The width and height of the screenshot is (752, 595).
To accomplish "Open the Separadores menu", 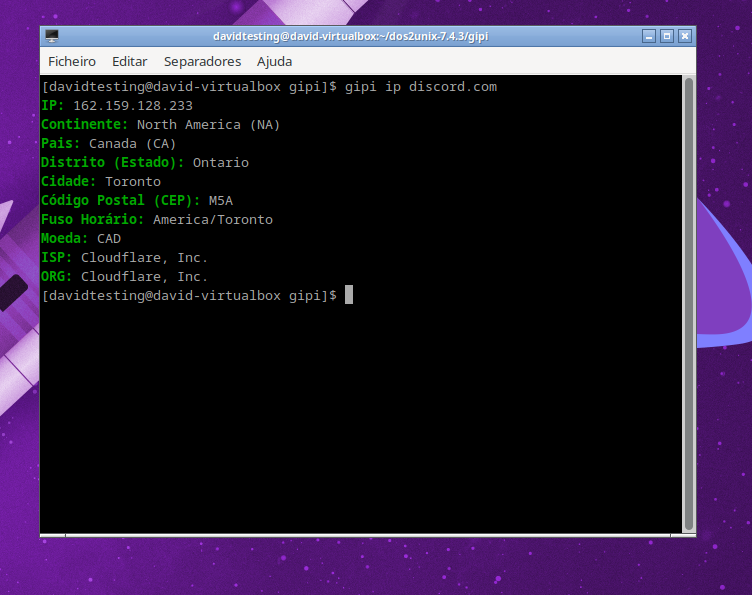I will tap(202, 61).
